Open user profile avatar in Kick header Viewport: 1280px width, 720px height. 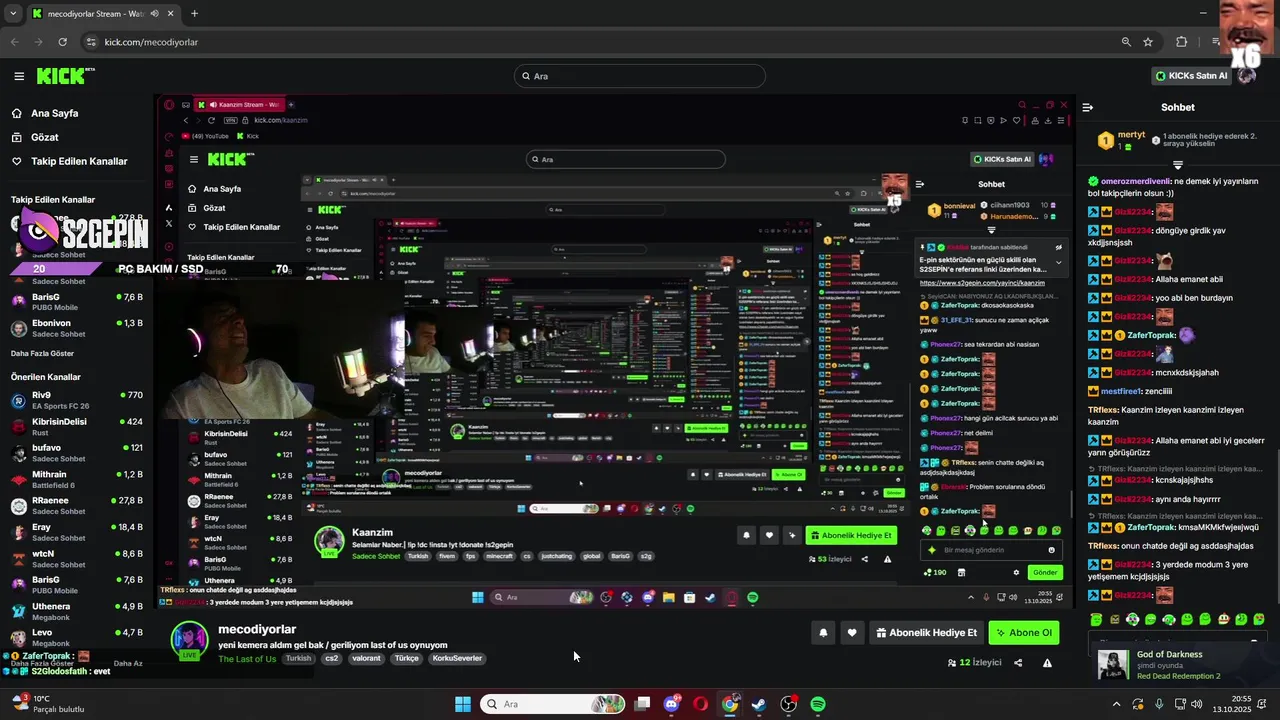(1247, 76)
